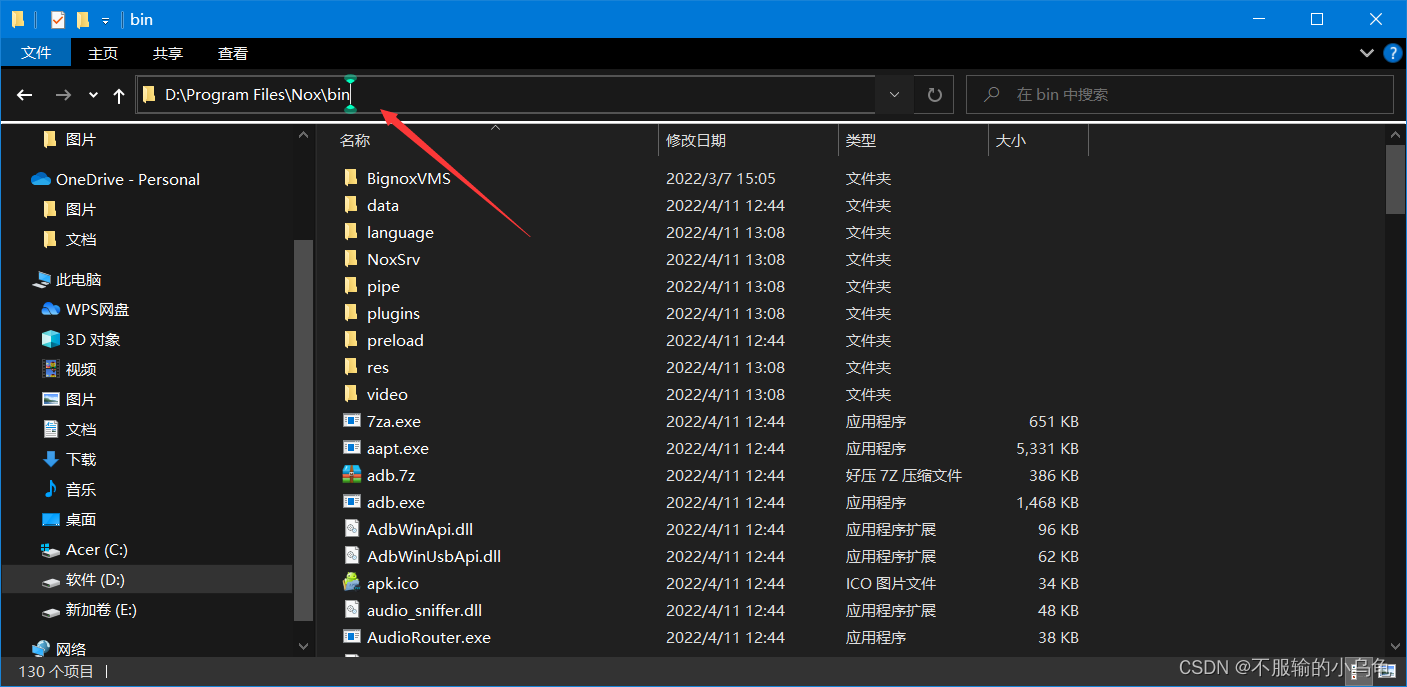Viewport: 1407px width, 687px height.
Task: Select the adb.exe file icon
Action: (x=351, y=502)
